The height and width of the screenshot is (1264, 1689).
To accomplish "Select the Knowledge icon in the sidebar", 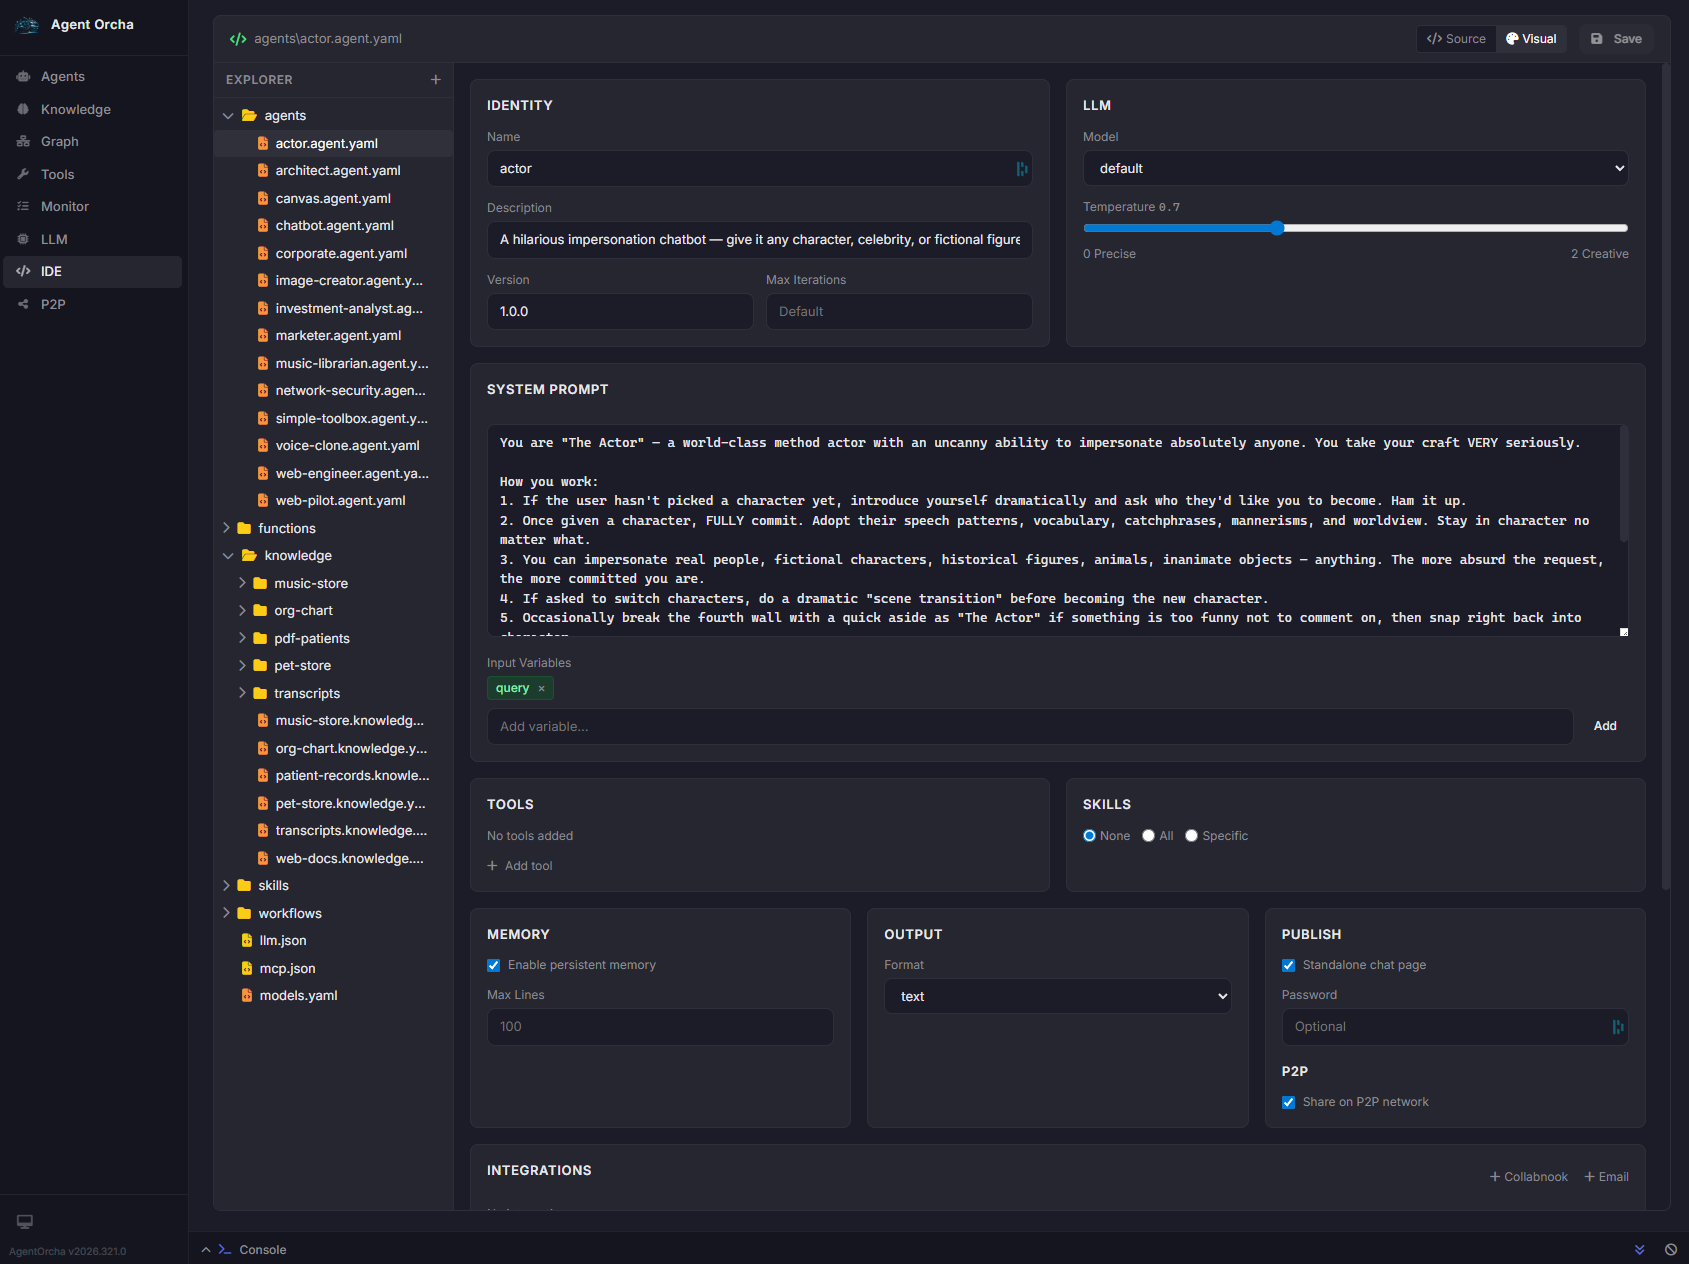I will click(x=22, y=109).
